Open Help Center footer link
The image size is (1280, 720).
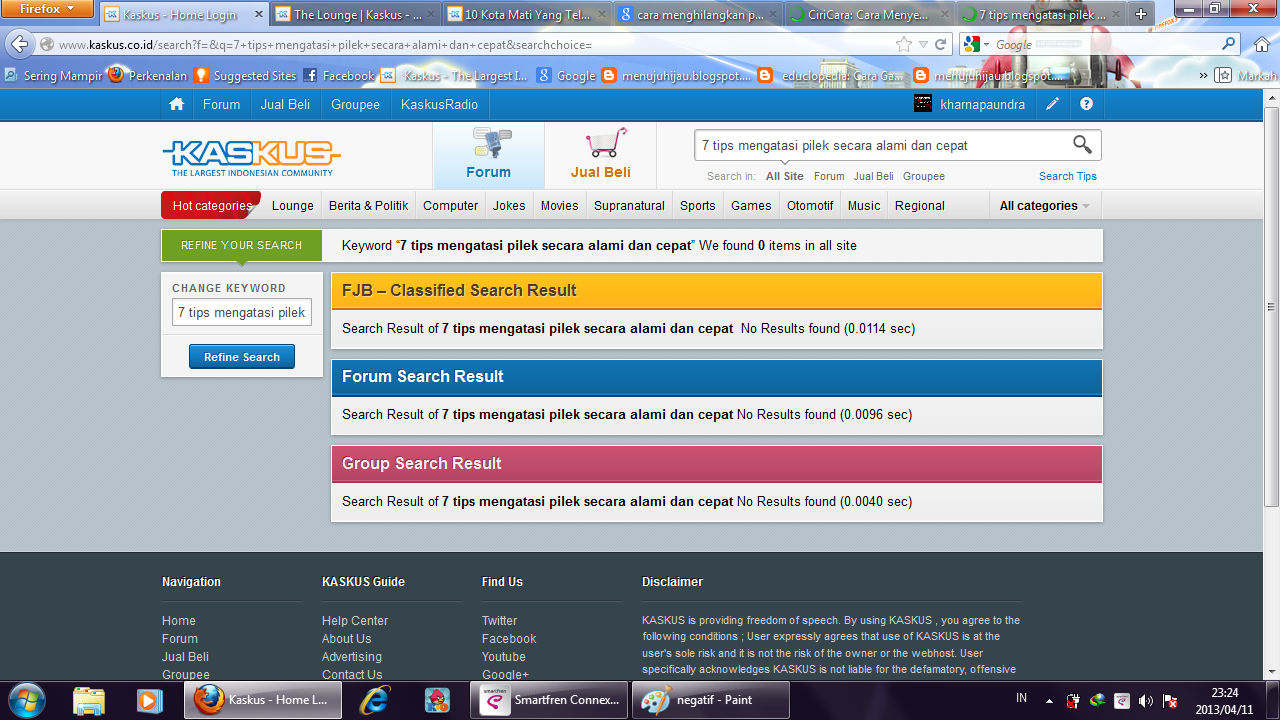[355, 621]
